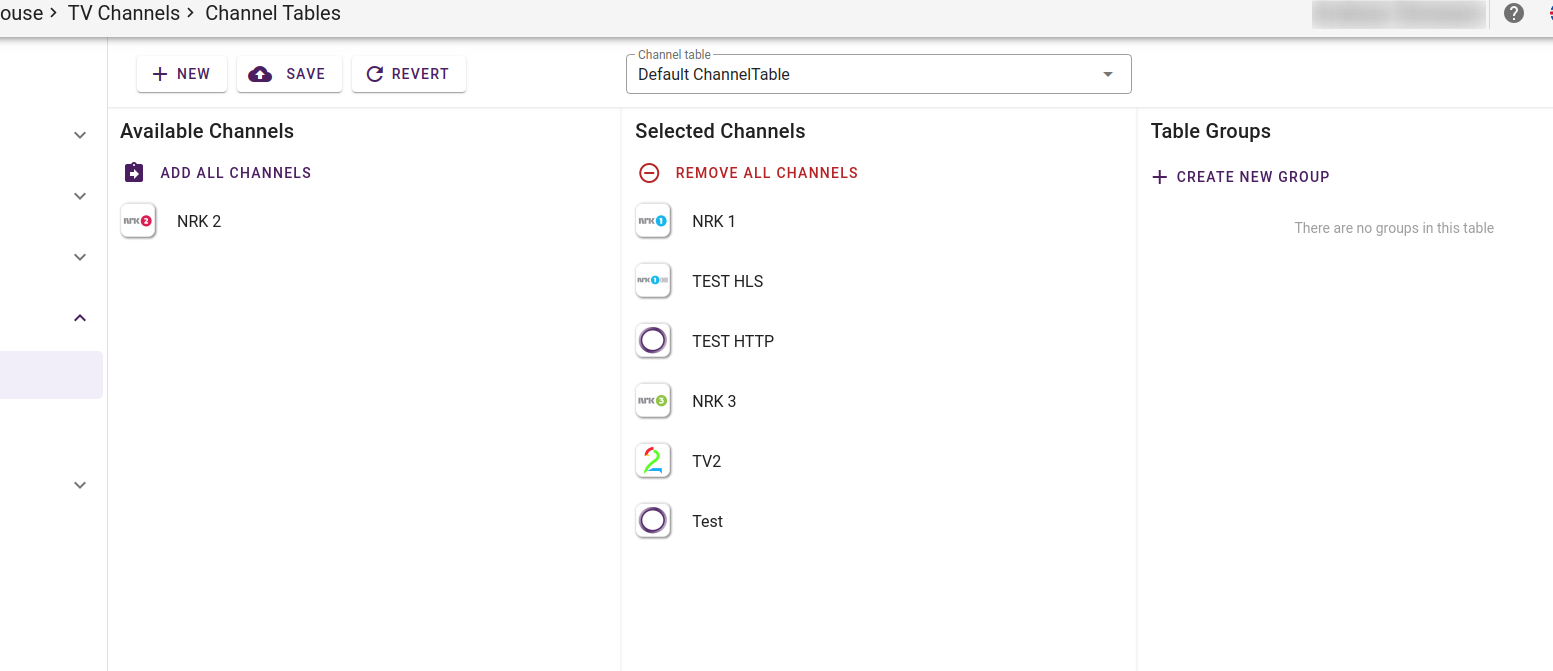Select Channel Tables in the breadcrumb
Viewport: 1553px width, 671px height.
pos(272,13)
